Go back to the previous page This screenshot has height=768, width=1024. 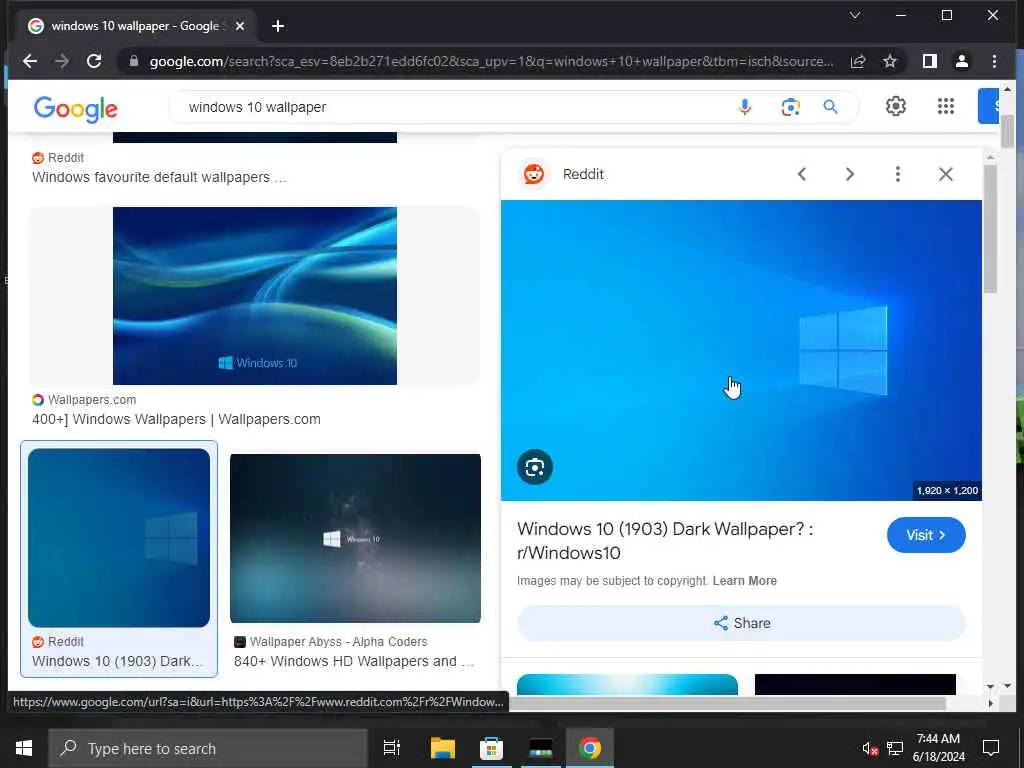30,61
